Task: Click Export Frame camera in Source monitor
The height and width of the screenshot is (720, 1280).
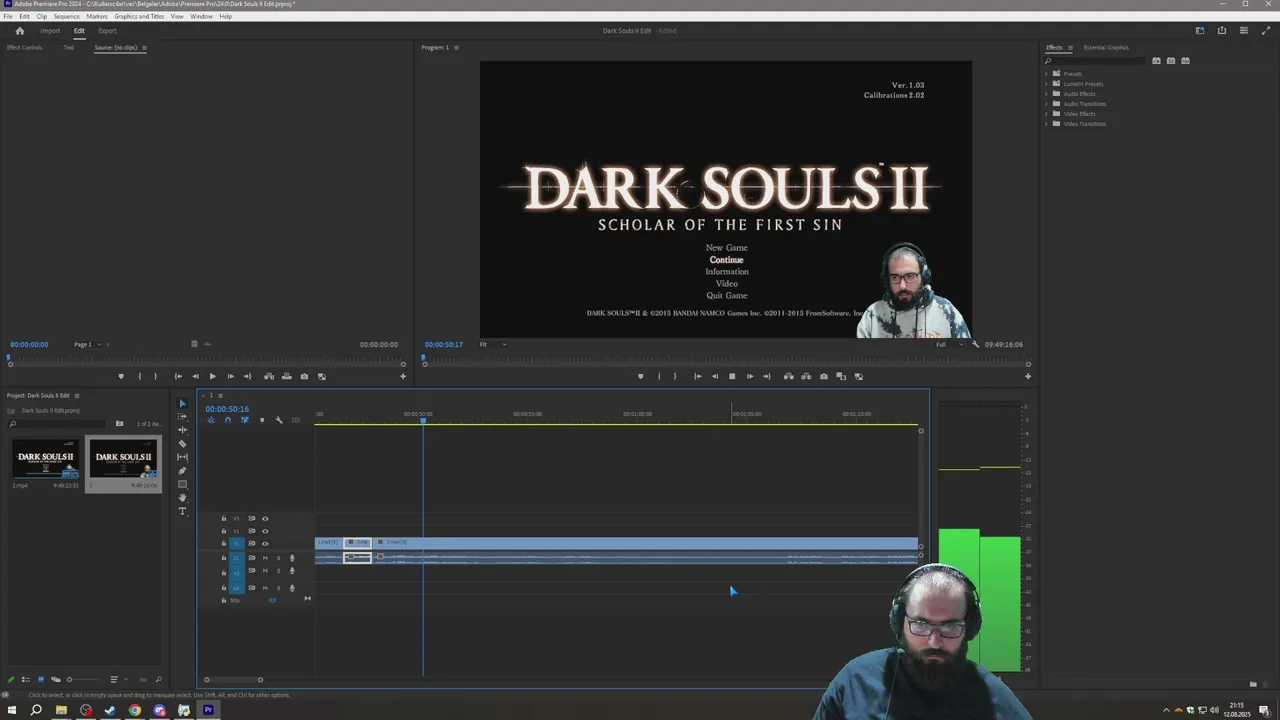Action: pos(304,376)
